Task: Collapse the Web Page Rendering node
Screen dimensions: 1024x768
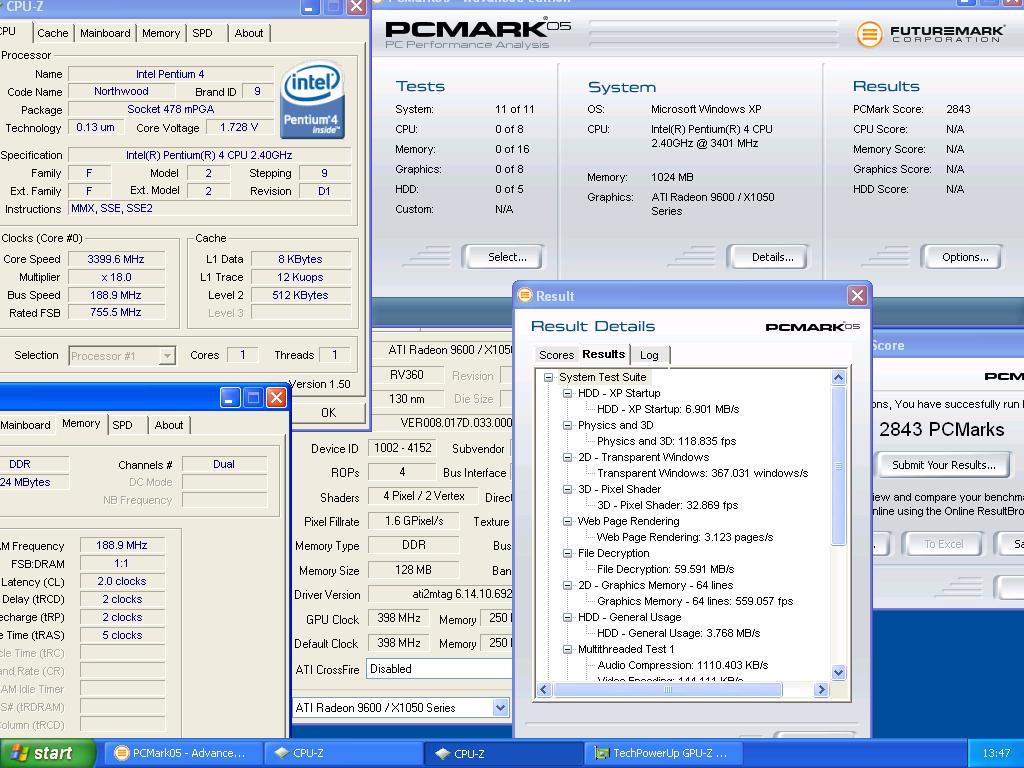Action: 568,521
